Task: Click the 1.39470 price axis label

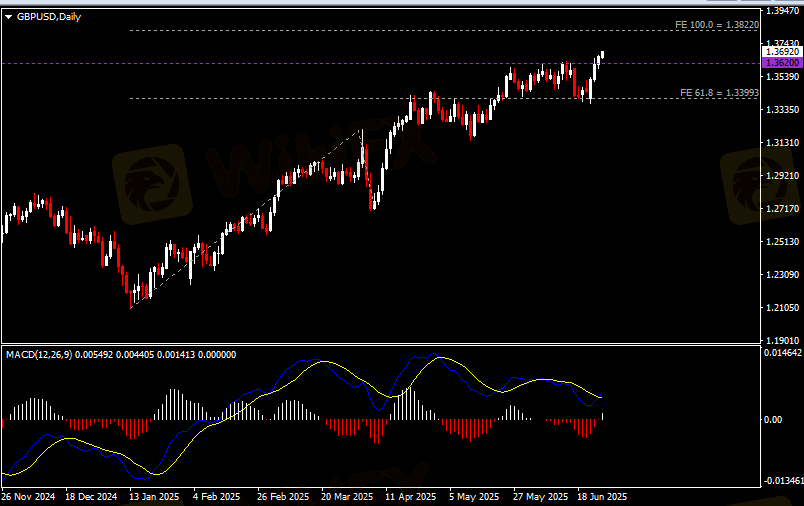Action: click(781, 10)
